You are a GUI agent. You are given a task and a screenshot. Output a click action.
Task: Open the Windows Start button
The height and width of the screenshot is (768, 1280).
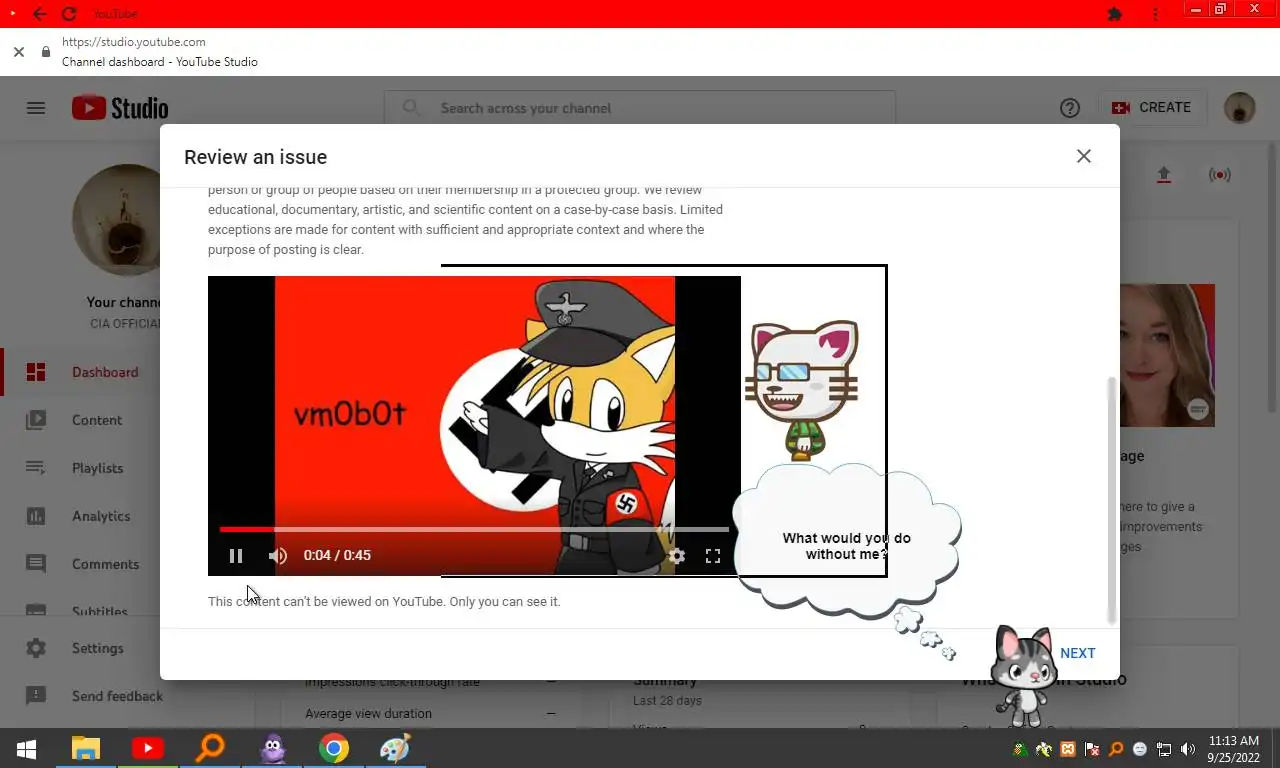26,748
